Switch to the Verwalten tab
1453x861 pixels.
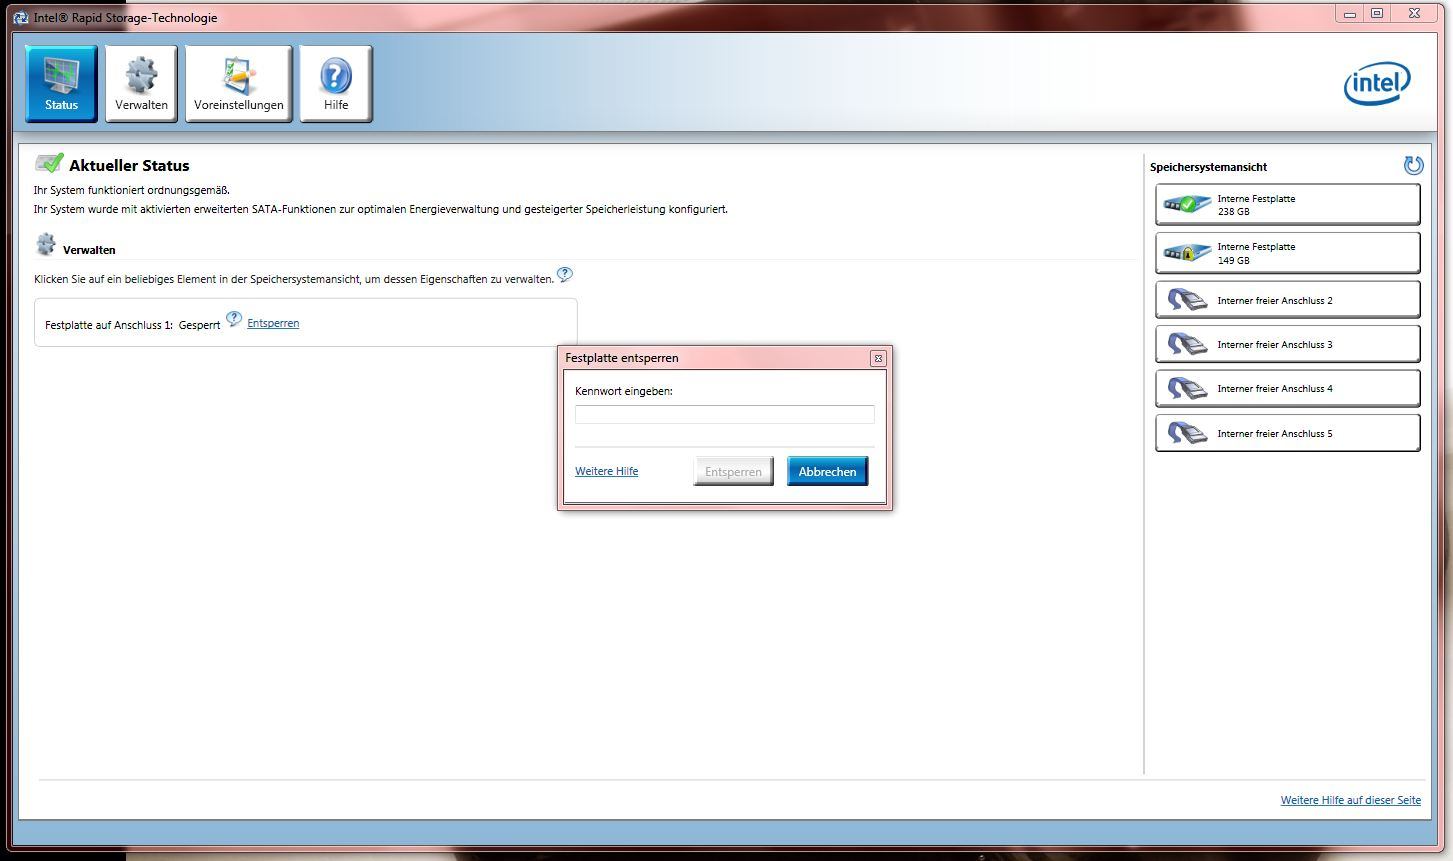pos(141,84)
